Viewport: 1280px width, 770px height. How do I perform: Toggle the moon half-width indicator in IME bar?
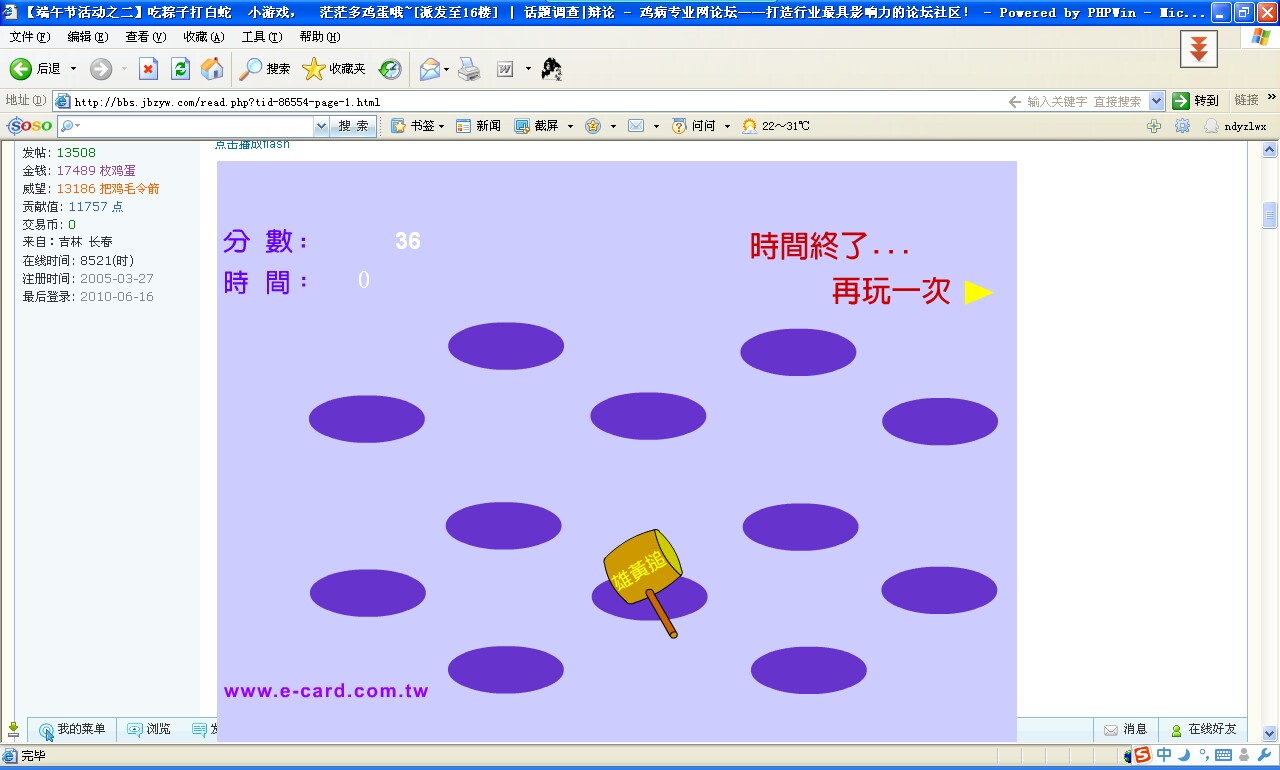point(1184,755)
